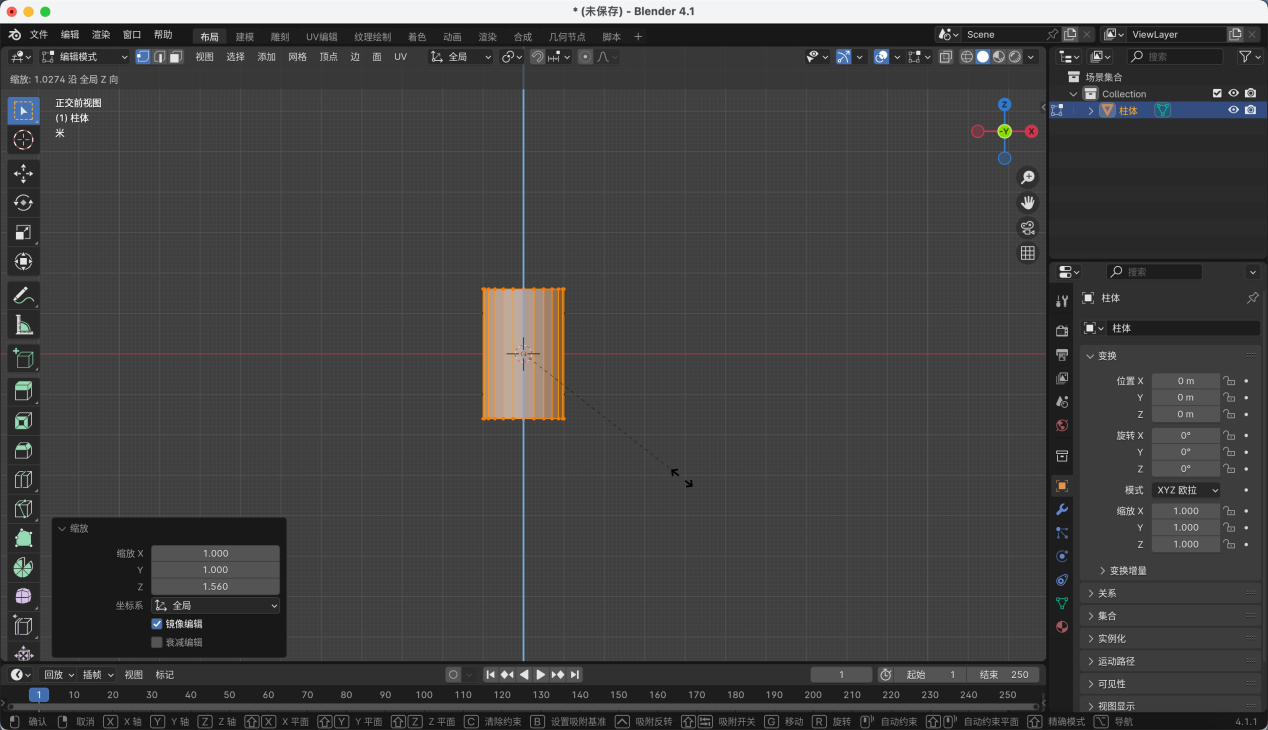Open the Modifiers wrench tab in properties

(x=1062, y=509)
